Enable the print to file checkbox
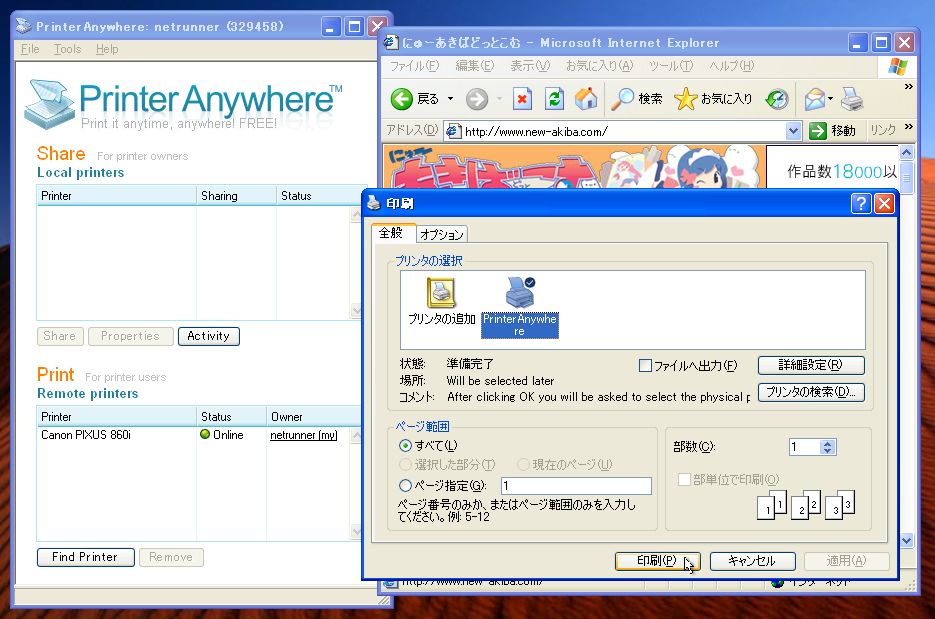Screen dimensions: 935x619 tap(645, 366)
